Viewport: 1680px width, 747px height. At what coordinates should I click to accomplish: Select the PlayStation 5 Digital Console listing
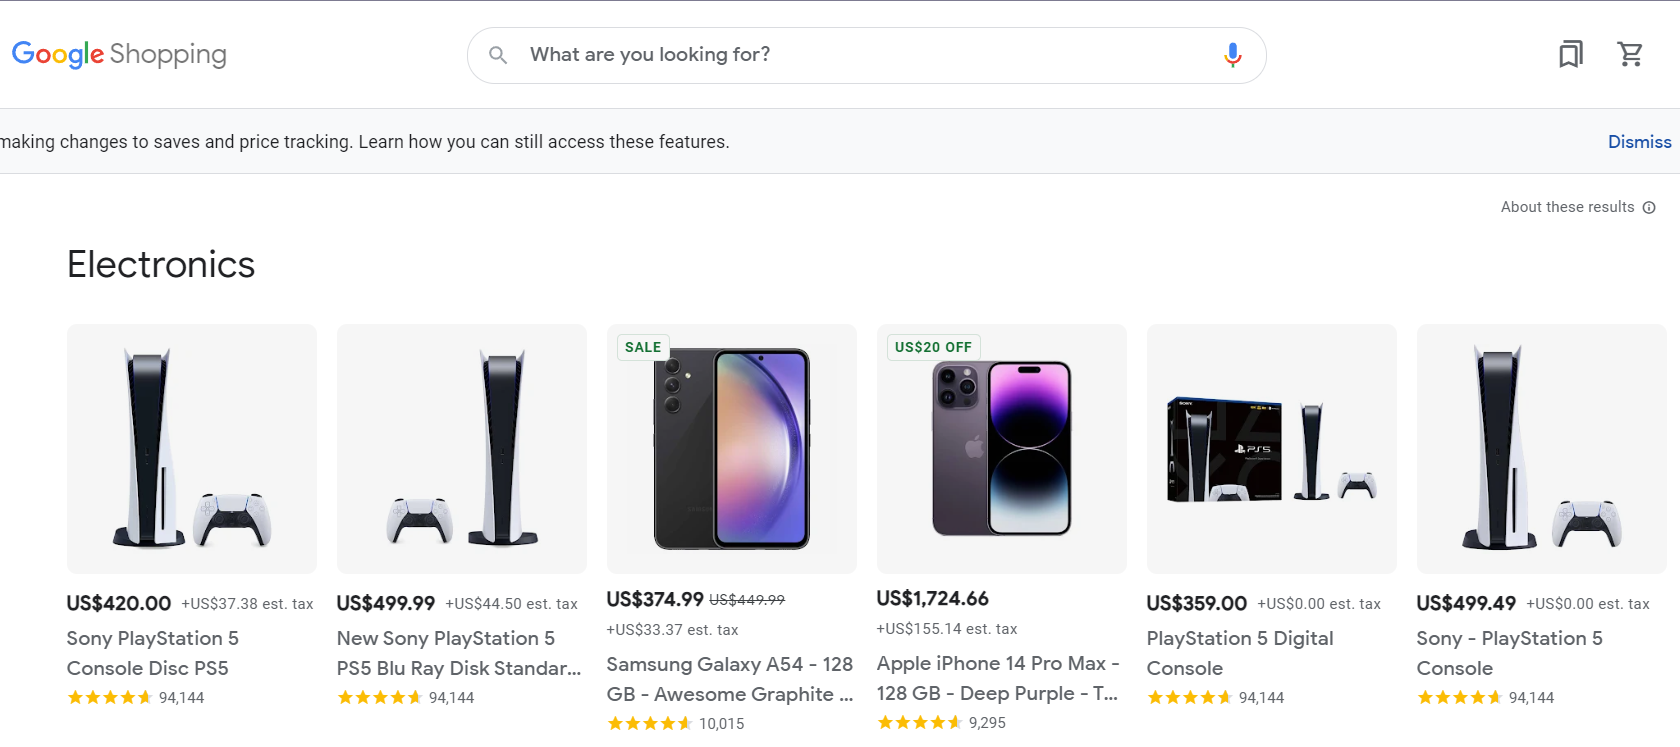tap(1240, 652)
